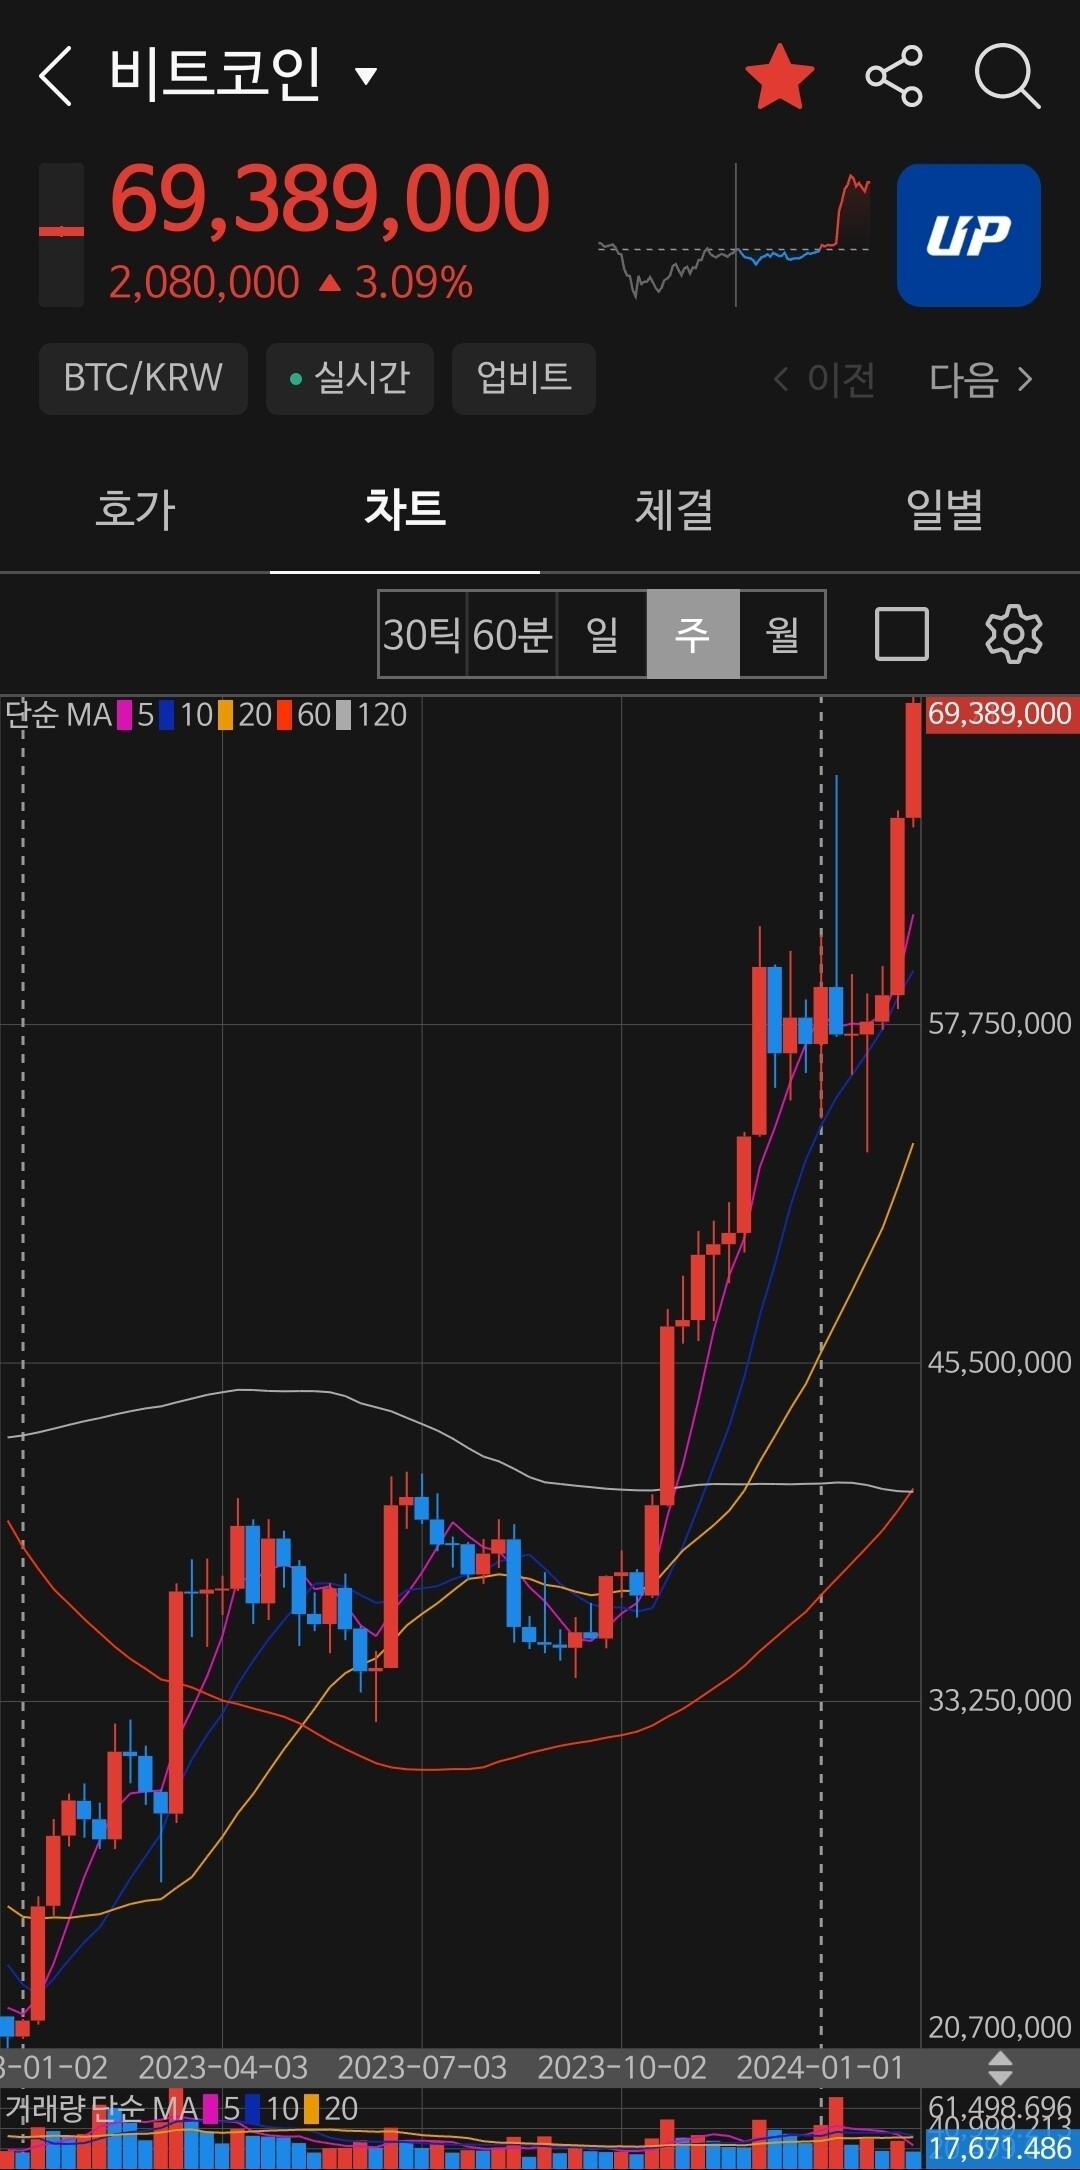Open the share icon
The height and width of the screenshot is (2170, 1080).
(x=893, y=76)
